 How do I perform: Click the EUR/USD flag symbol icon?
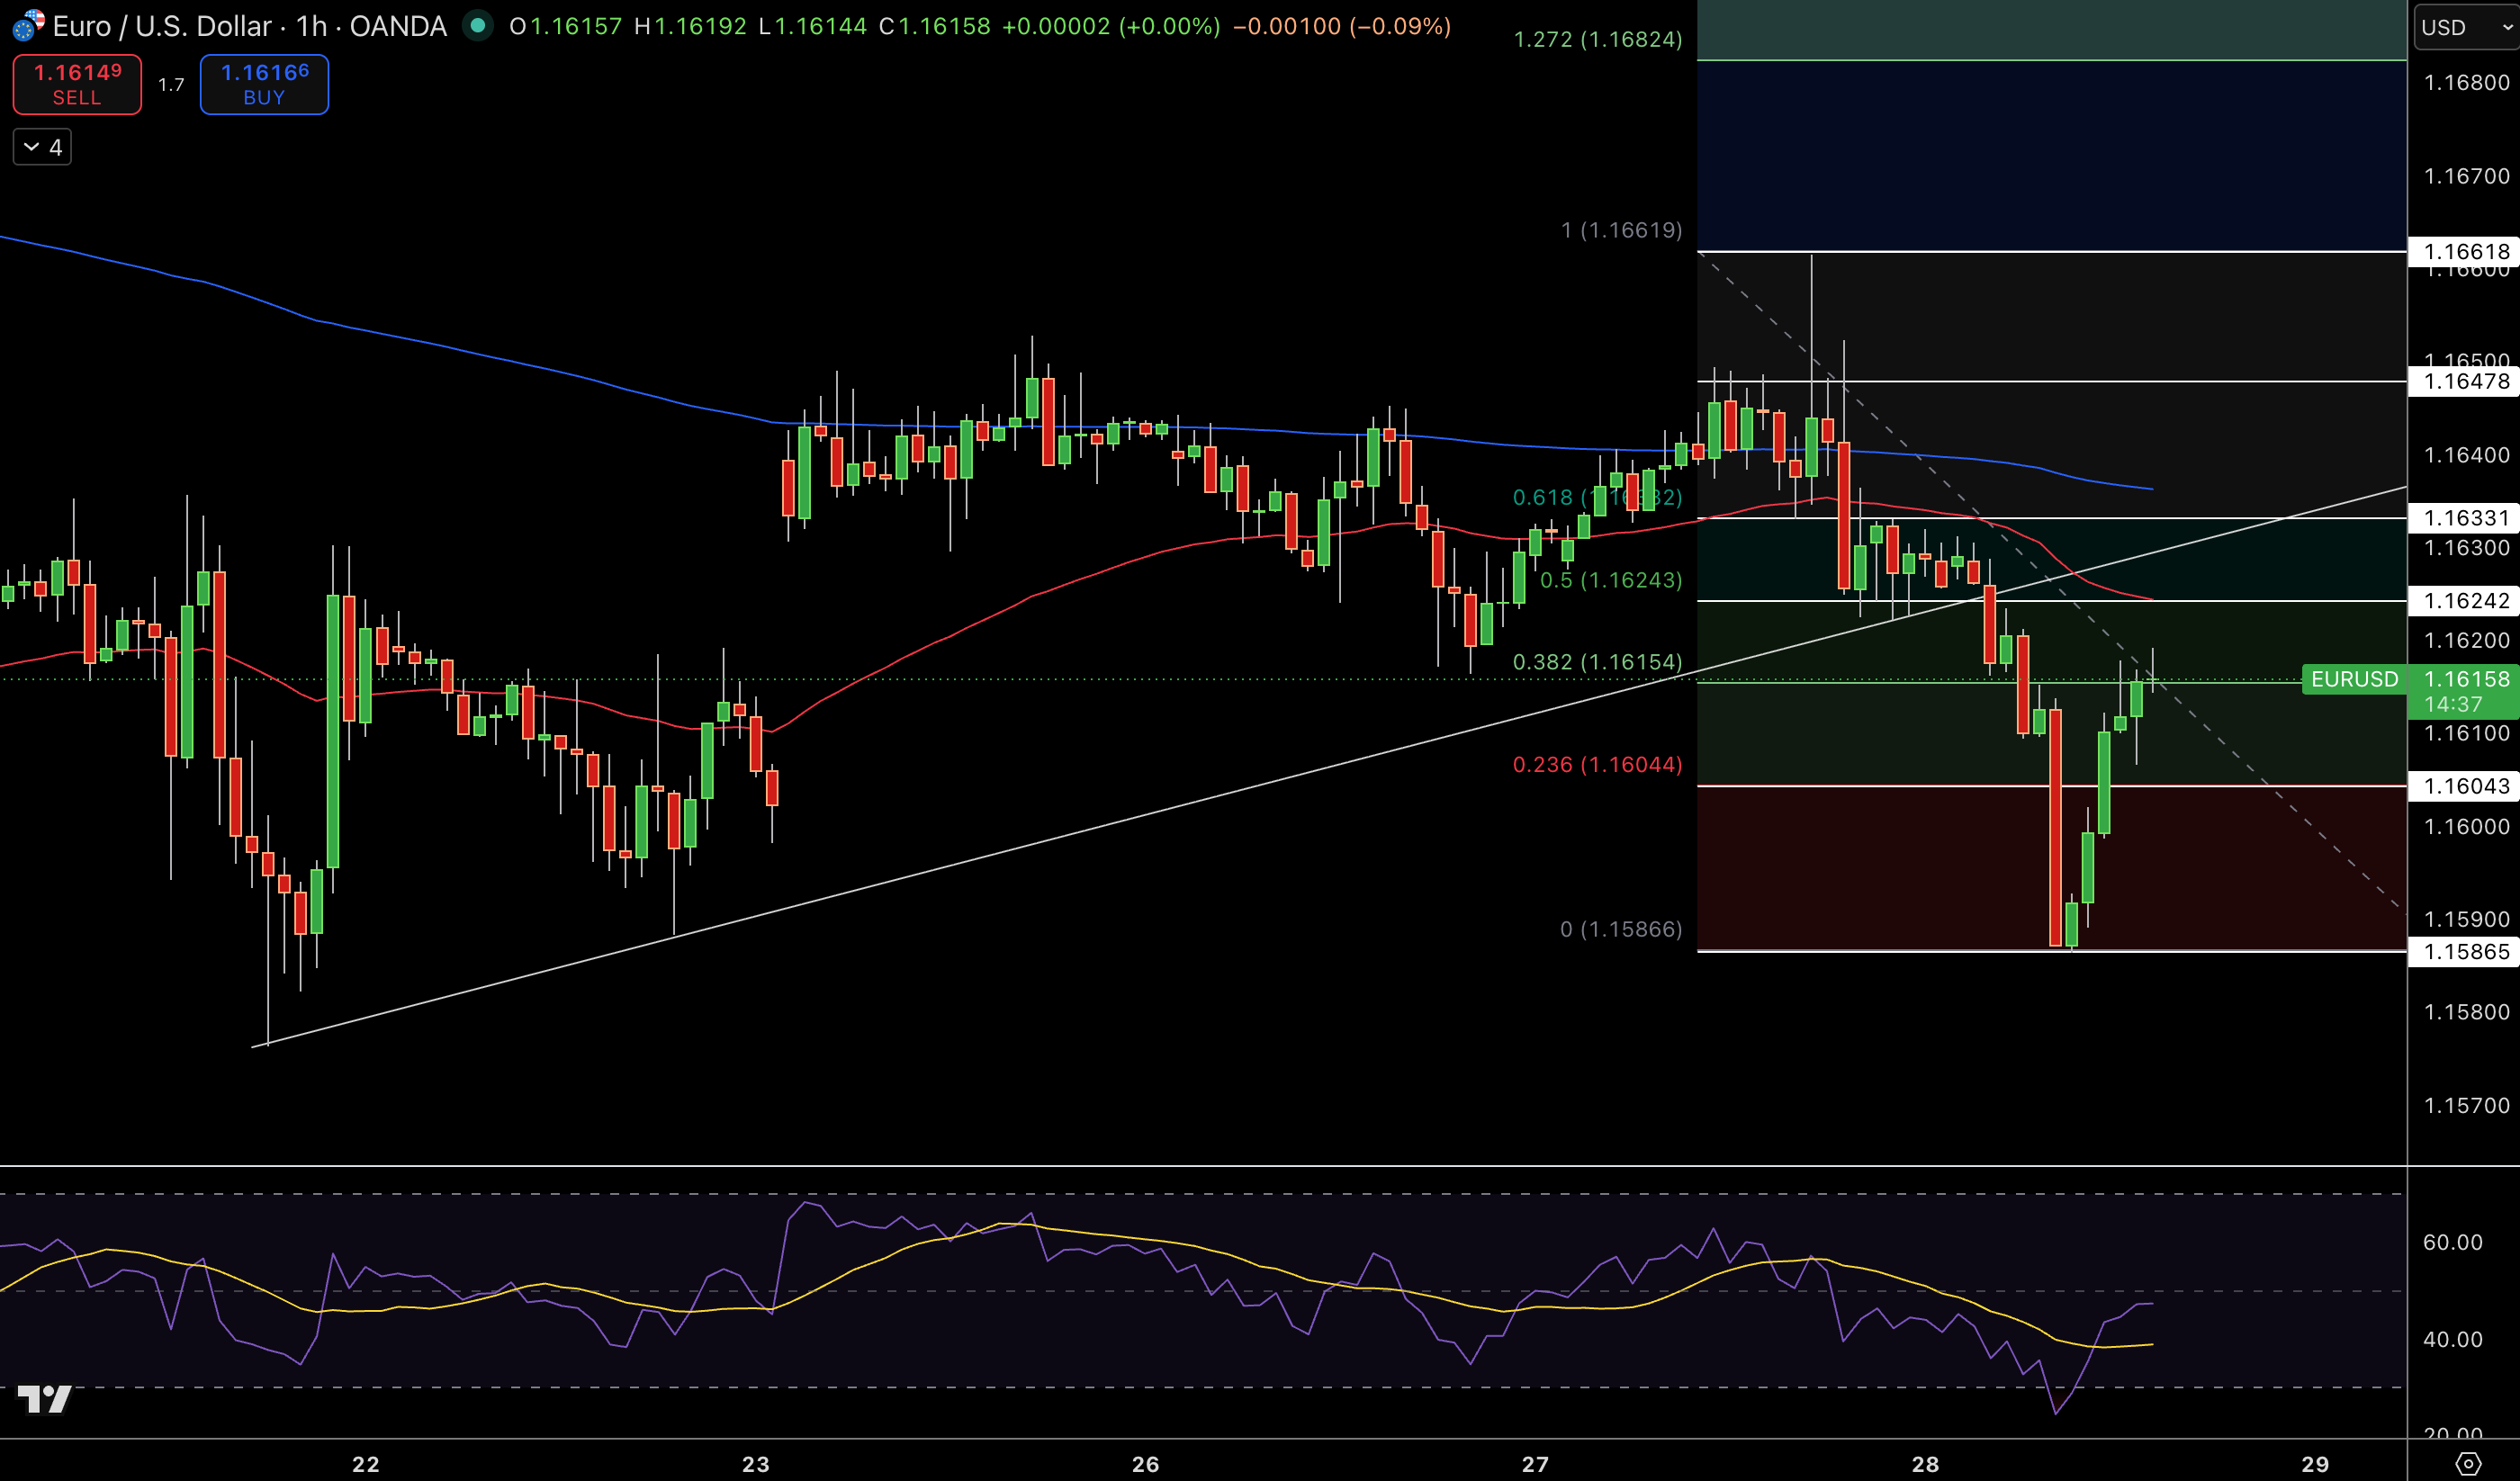(x=28, y=25)
